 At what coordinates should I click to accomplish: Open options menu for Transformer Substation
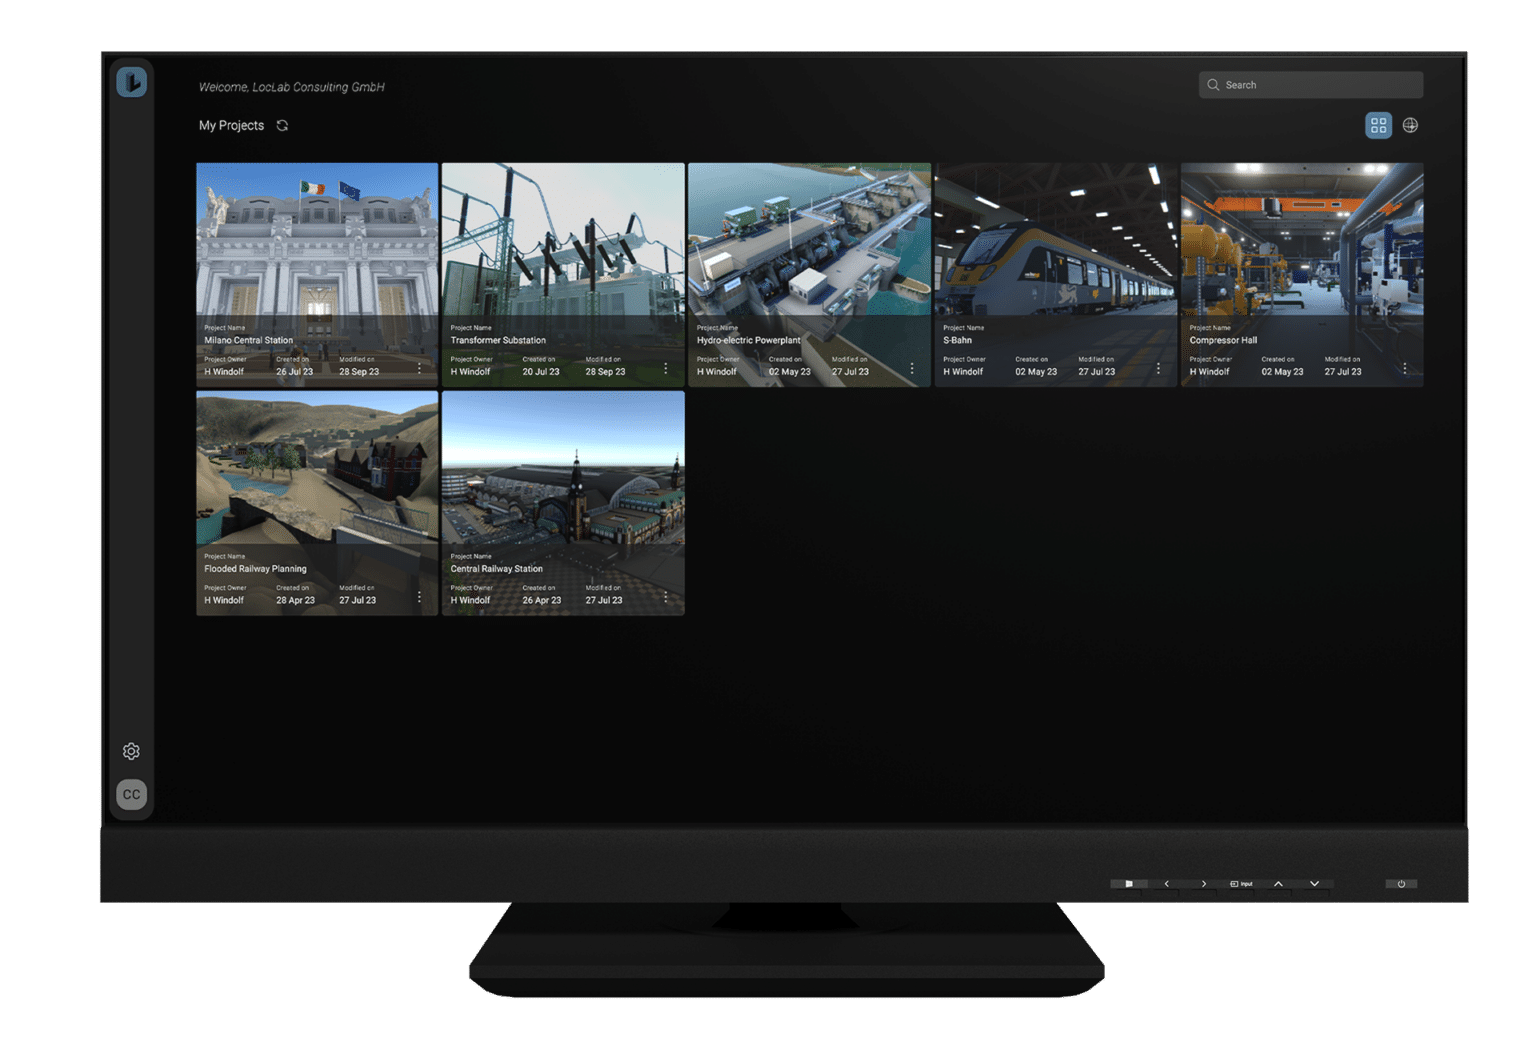click(x=666, y=369)
